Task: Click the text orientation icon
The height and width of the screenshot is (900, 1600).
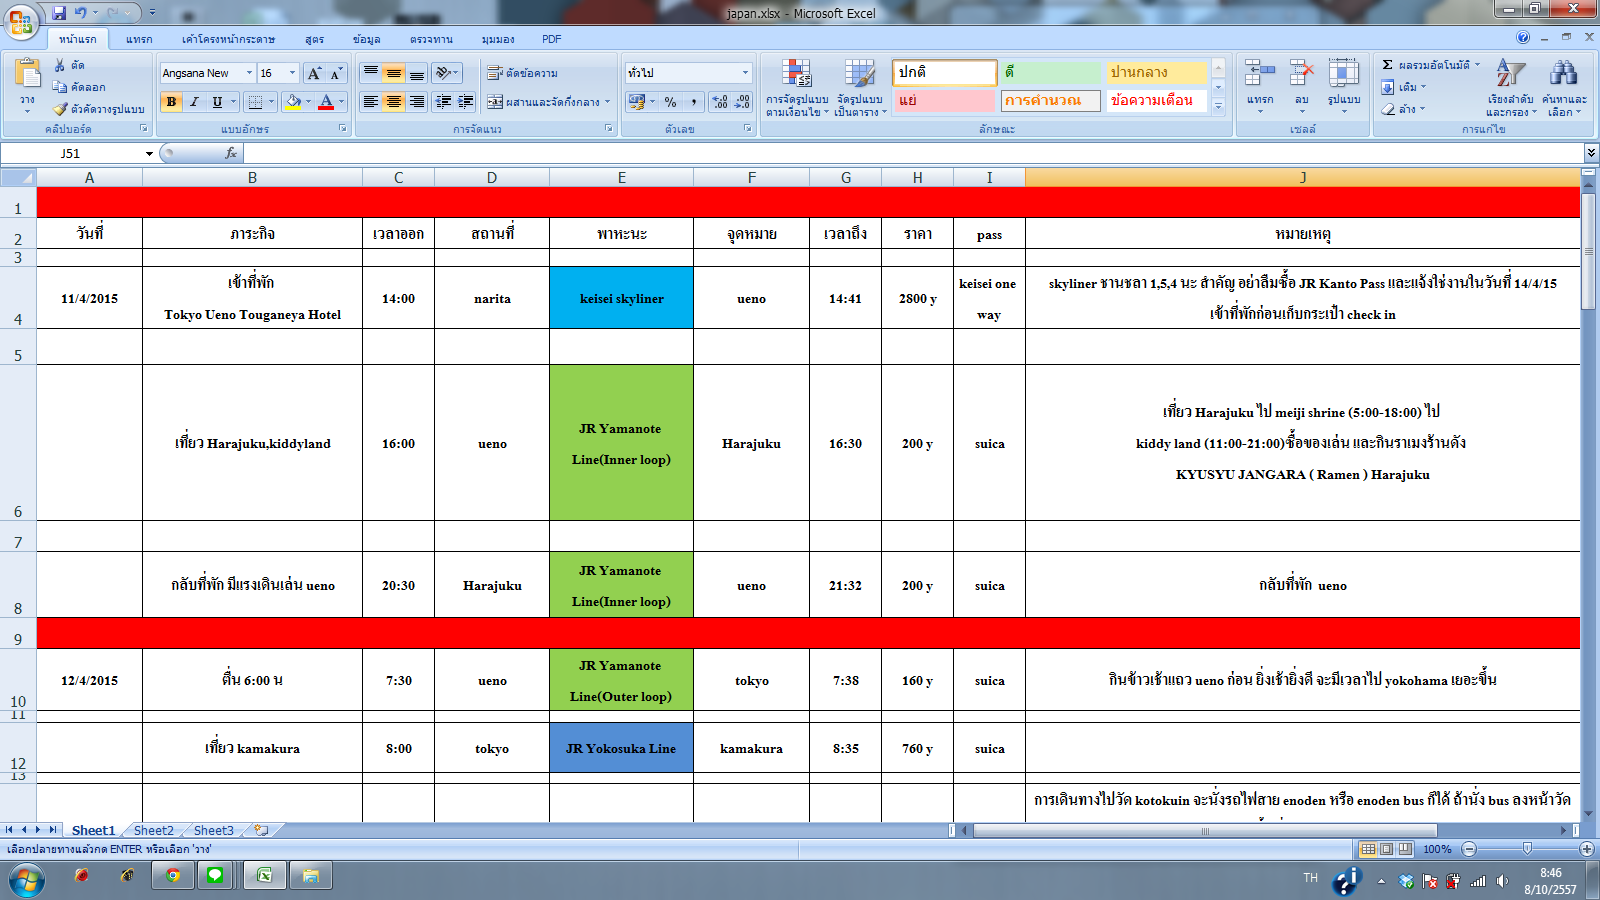Action: [x=443, y=73]
